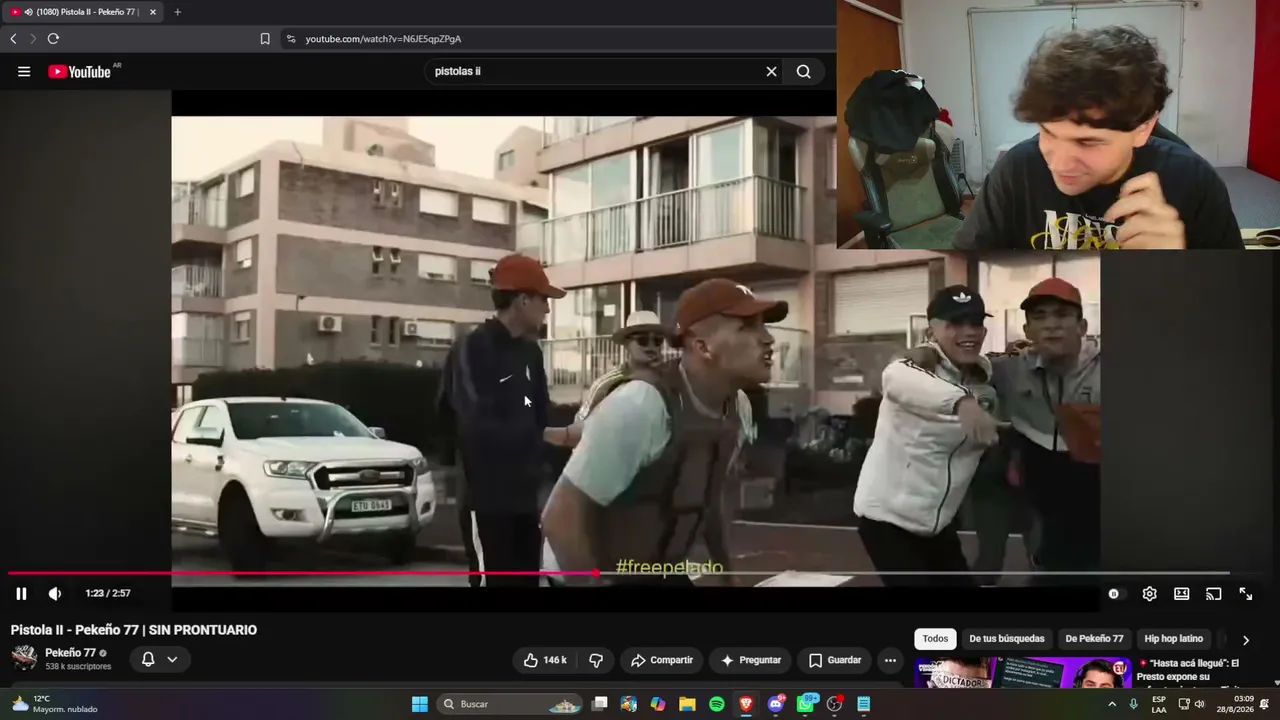Open the Windows Start menu

pyautogui.click(x=420, y=704)
